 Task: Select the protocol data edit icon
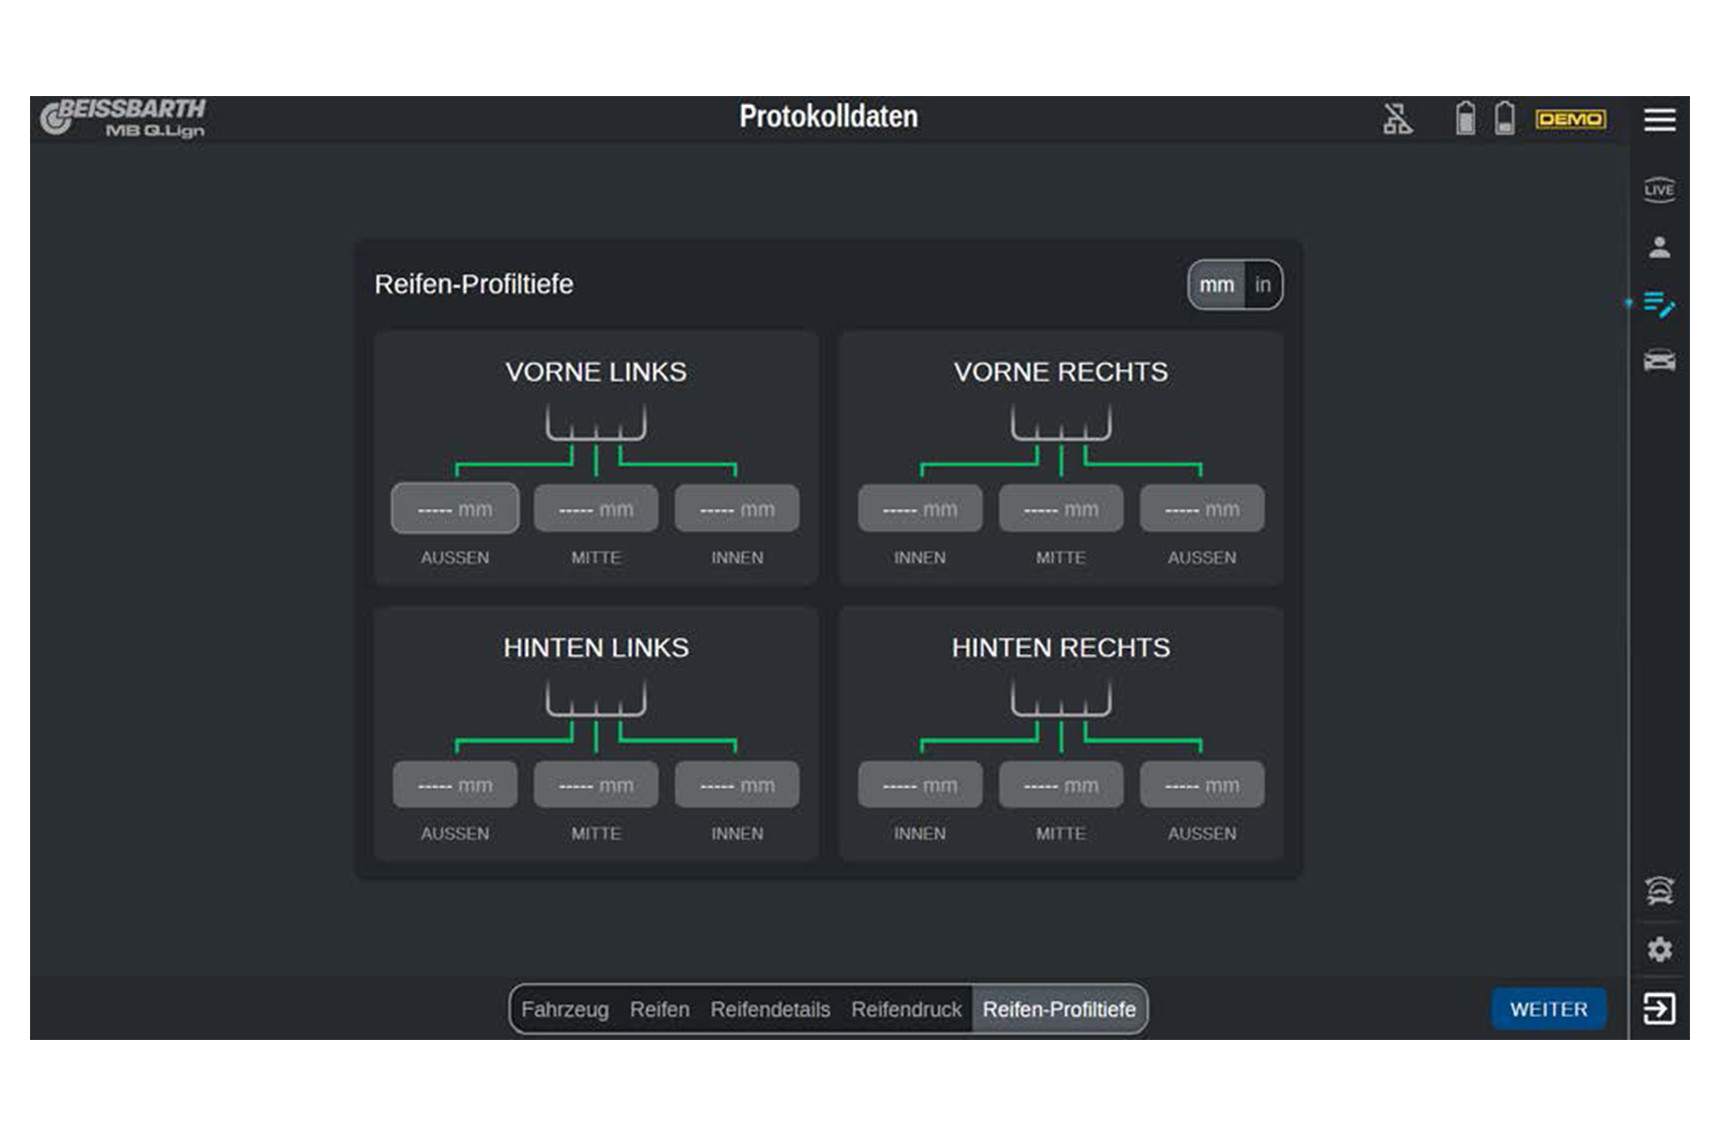(x=1659, y=304)
